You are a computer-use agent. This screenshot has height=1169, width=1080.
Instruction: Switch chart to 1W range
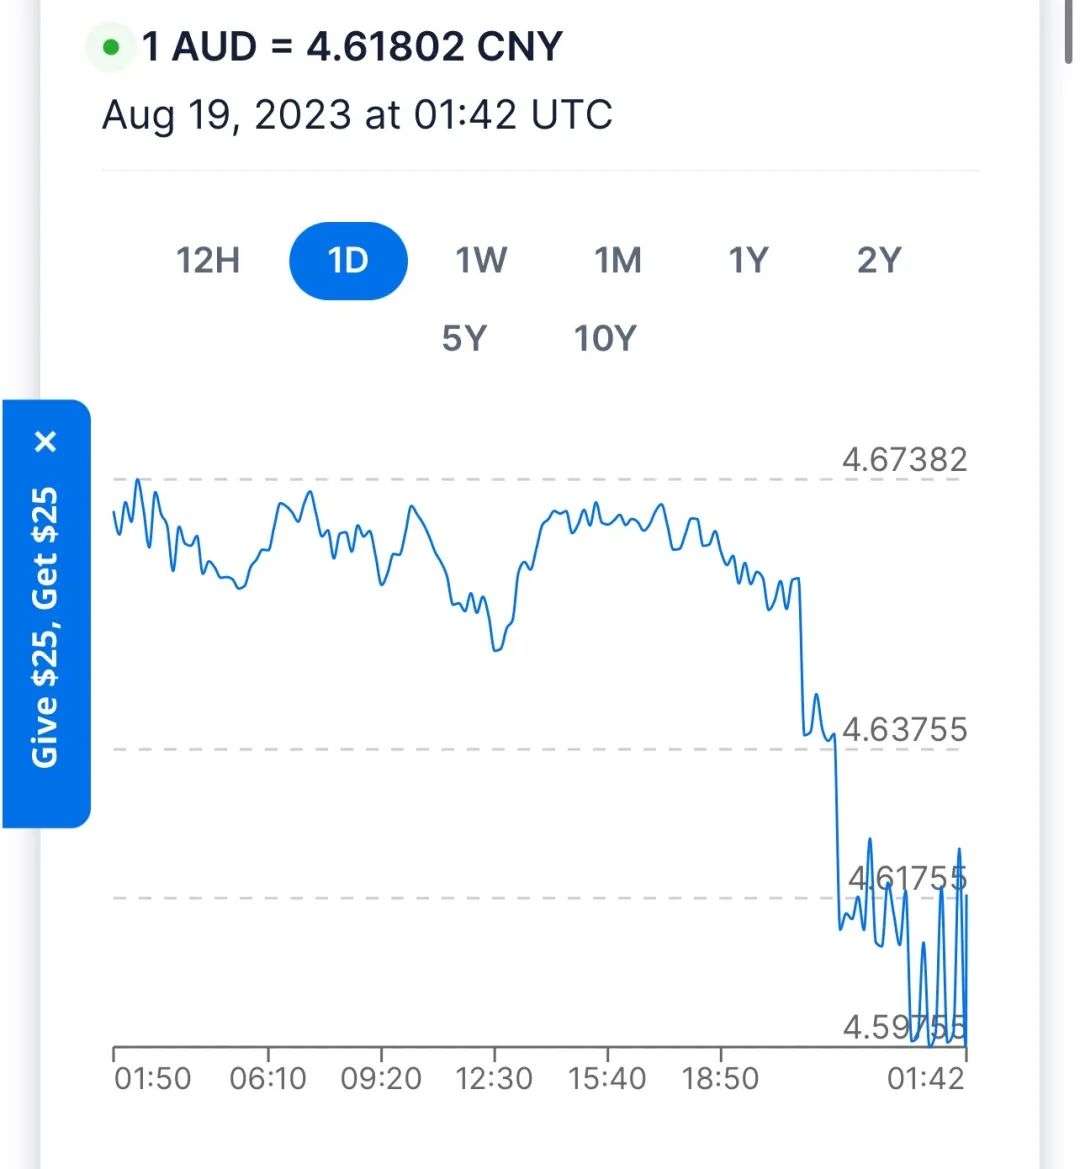pos(481,261)
